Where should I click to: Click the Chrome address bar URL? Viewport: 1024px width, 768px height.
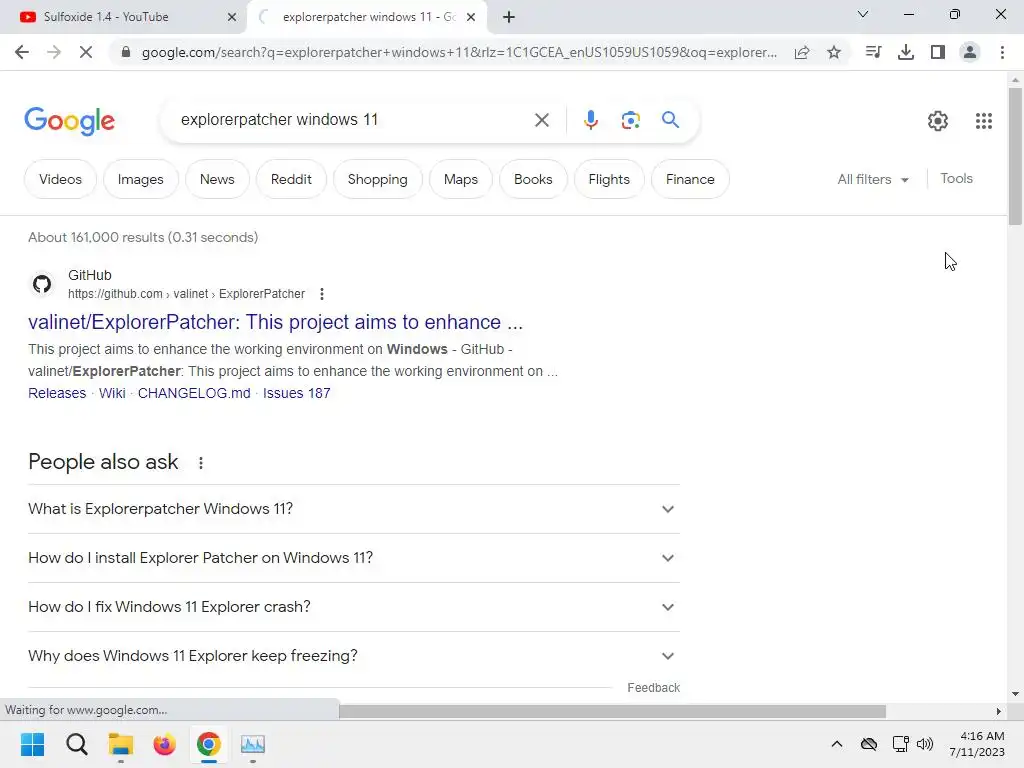click(x=459, y=52)
